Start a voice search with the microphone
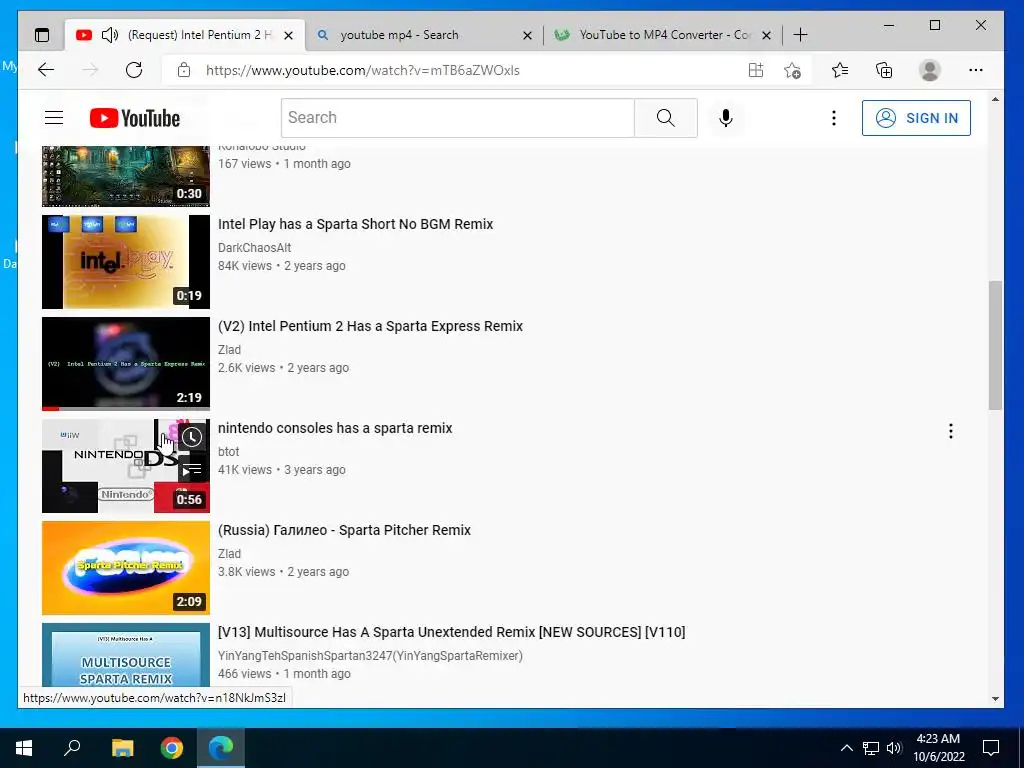 pyautogui.click(x=726, y=118)
